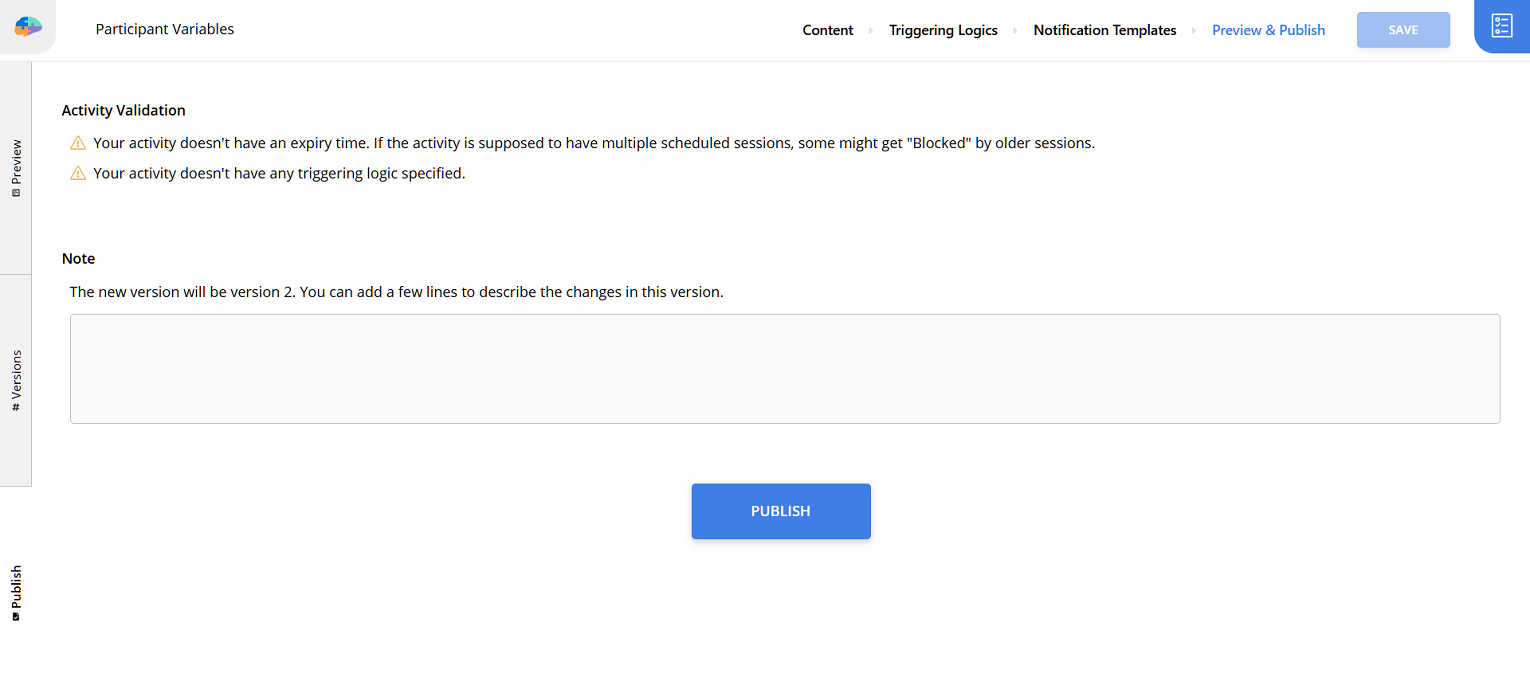1530x697 pixels.
Task: Click the breadcrumb arrow after Notification Templates
Action: [x=1194, y=30]
